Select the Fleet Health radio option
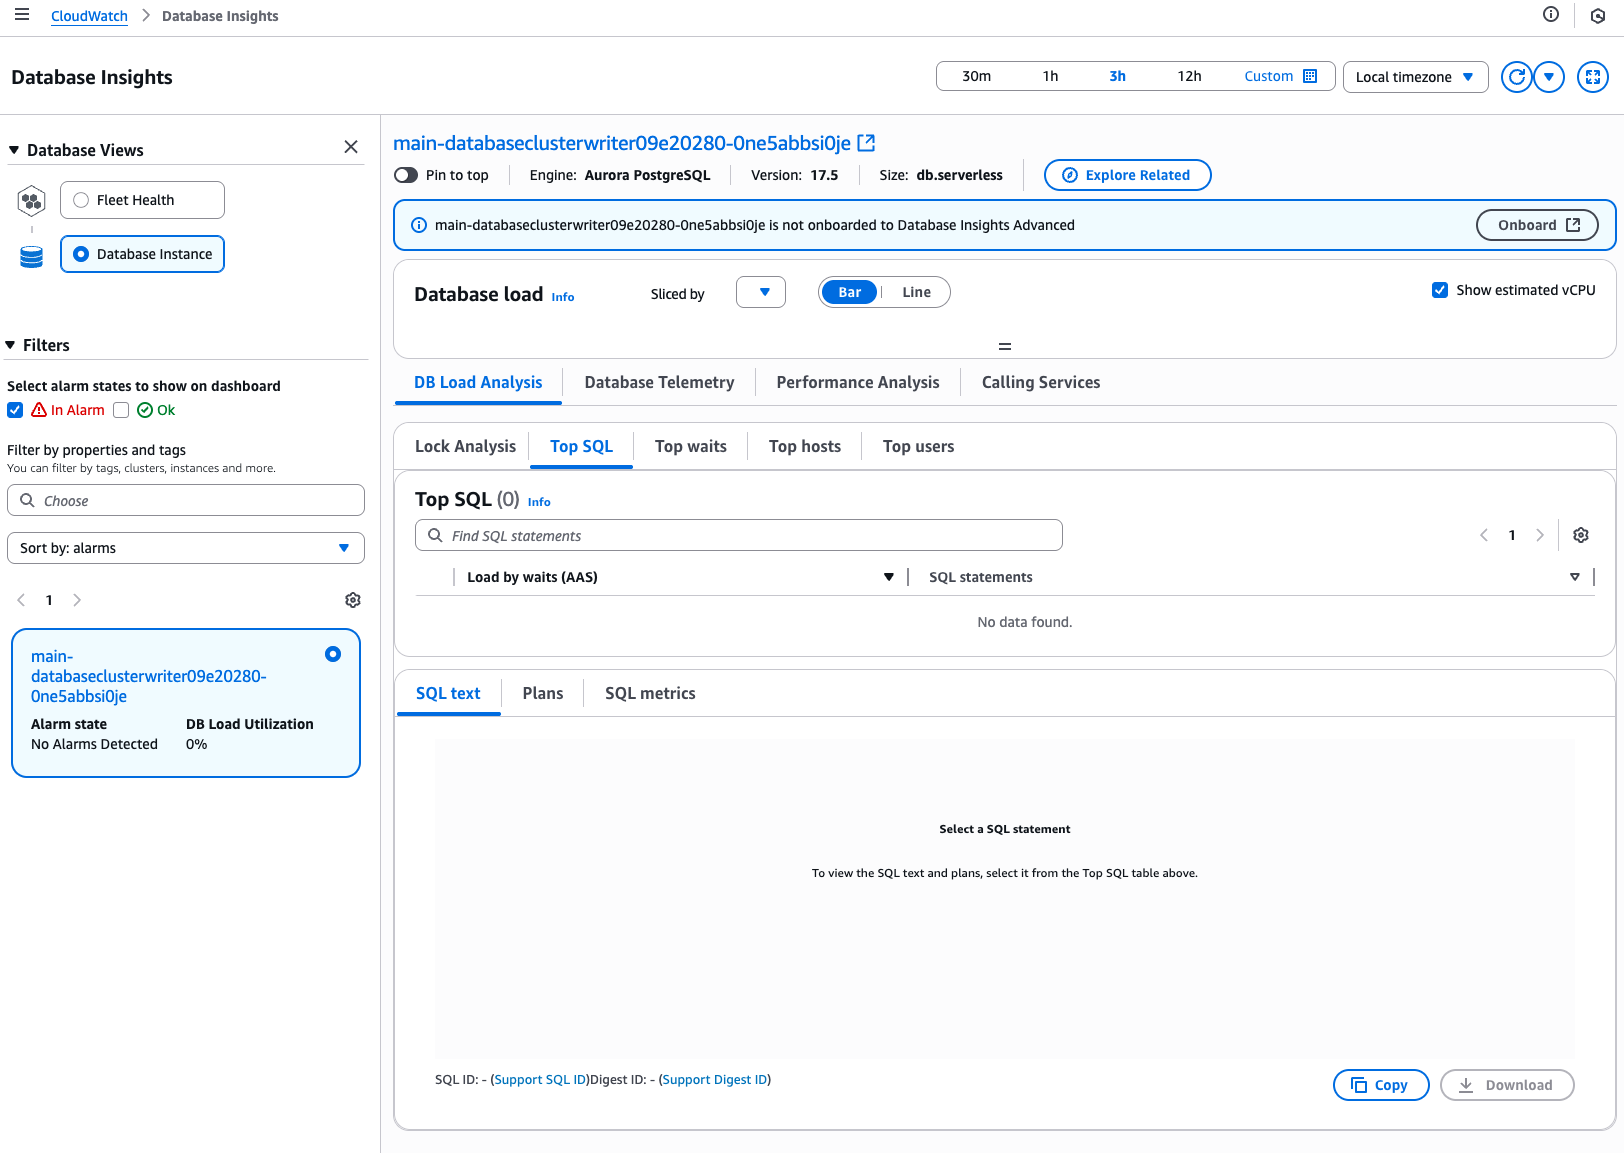The height and width of the screenshot is (1153, 1624). point(82,200)
